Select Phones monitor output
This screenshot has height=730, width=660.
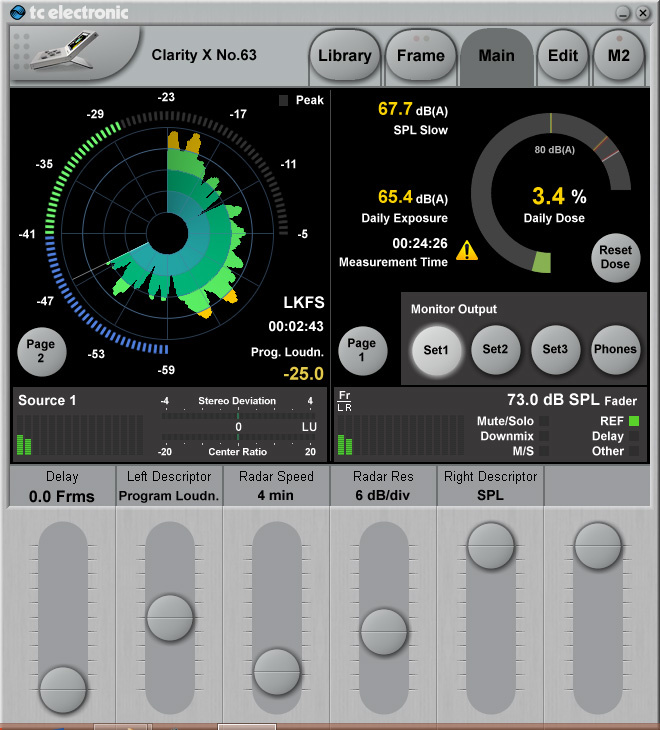tap(615, 350)
